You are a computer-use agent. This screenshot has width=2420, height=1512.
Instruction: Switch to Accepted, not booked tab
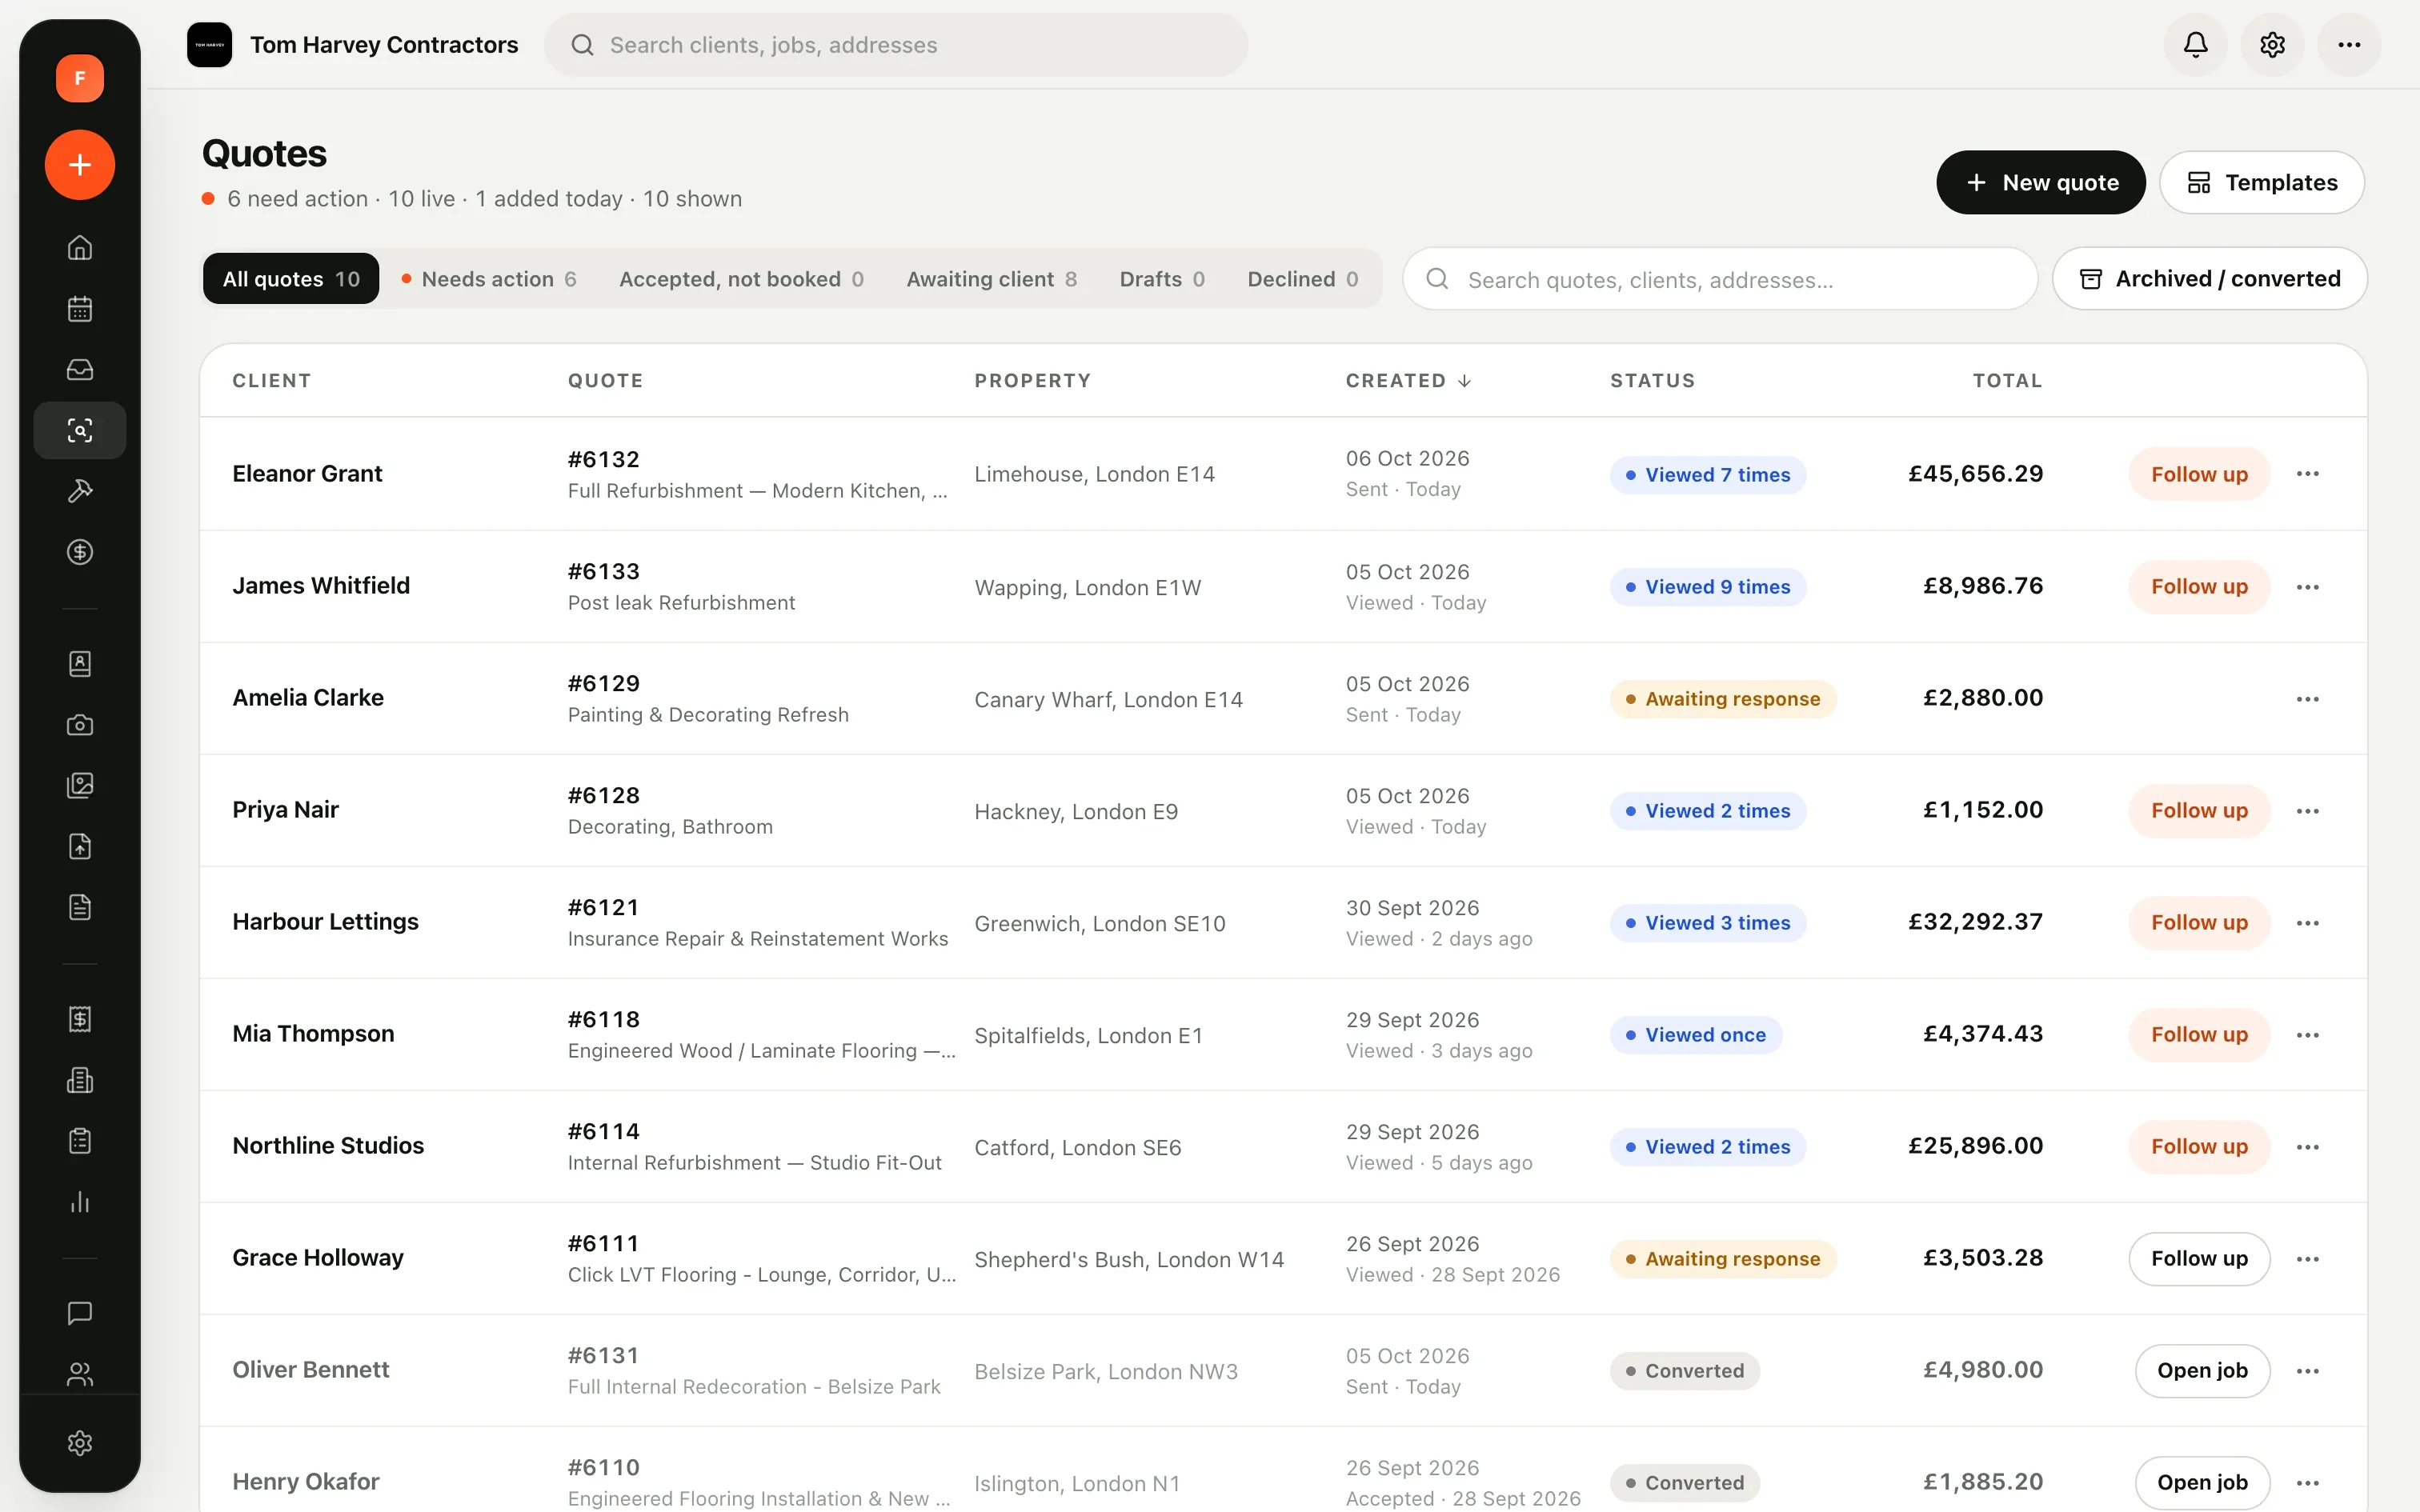click(741, 279)
